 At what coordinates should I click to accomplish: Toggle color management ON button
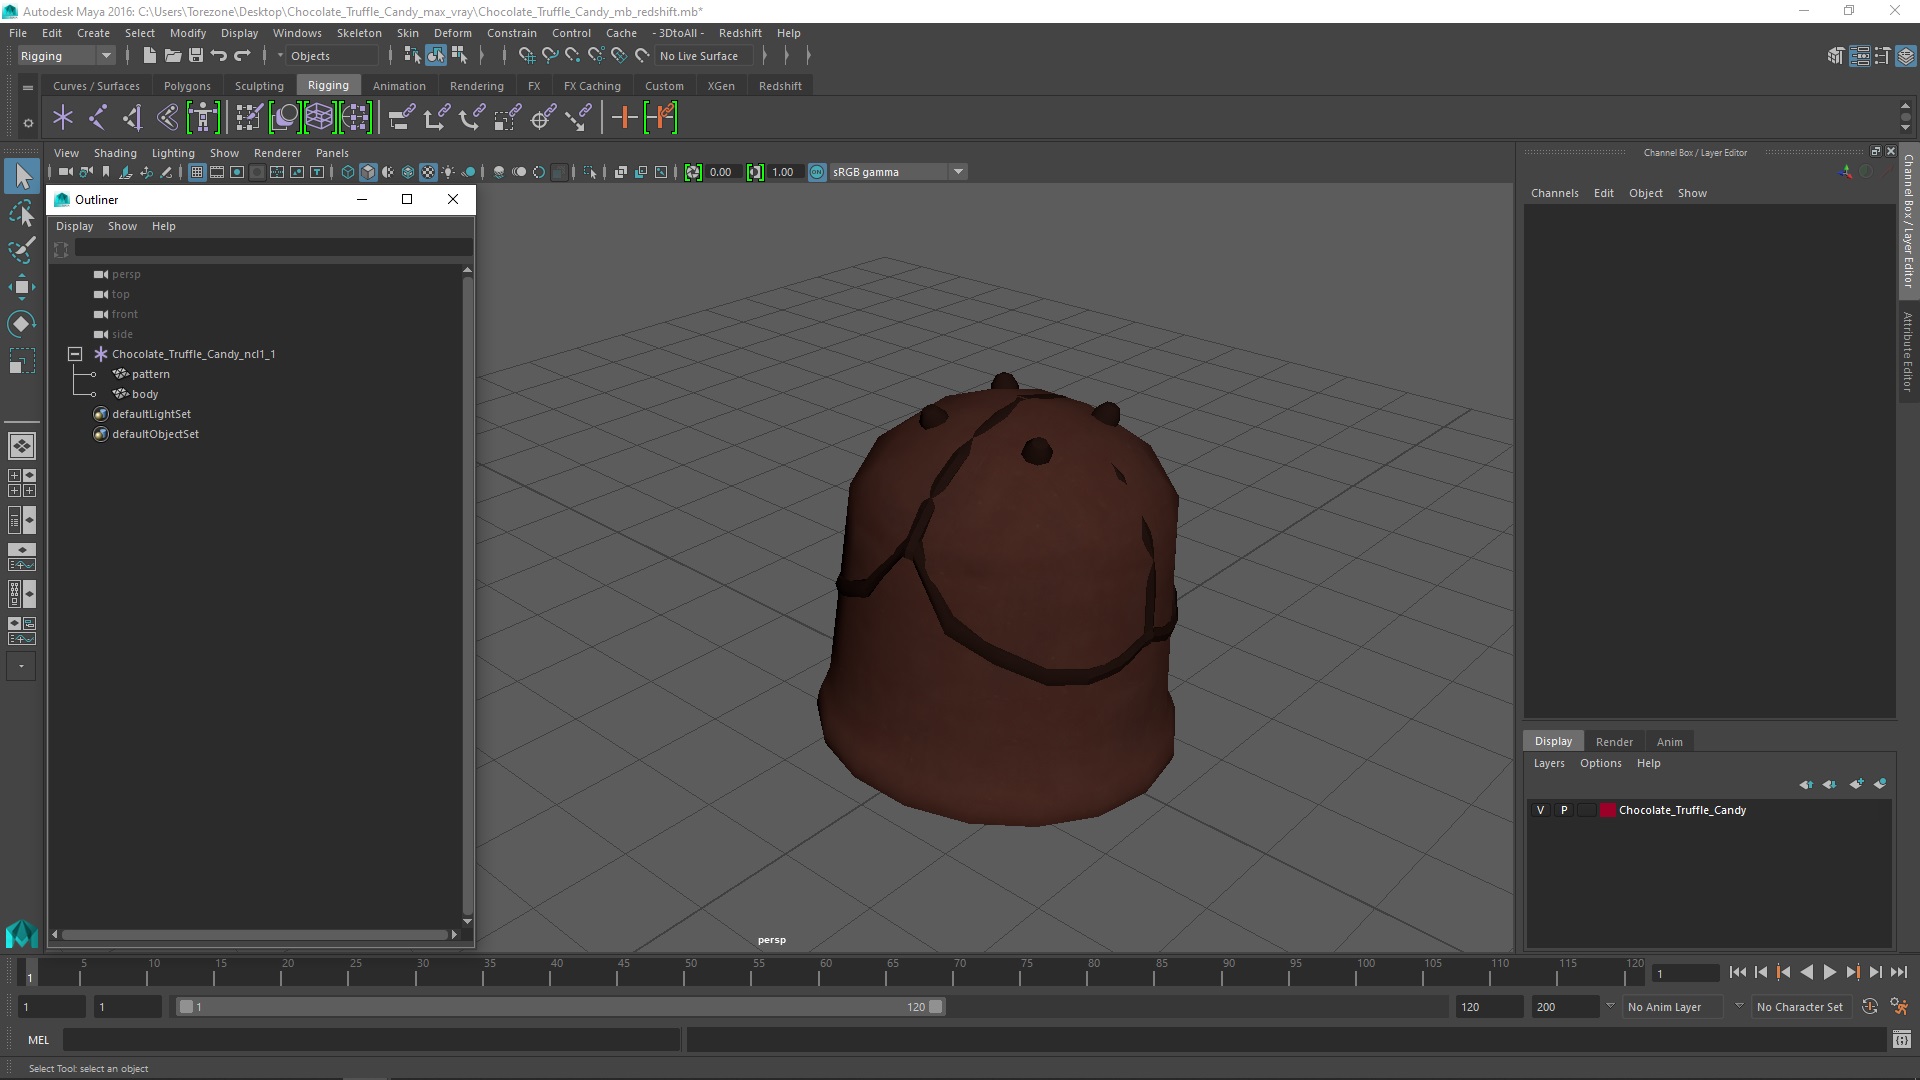817,172
